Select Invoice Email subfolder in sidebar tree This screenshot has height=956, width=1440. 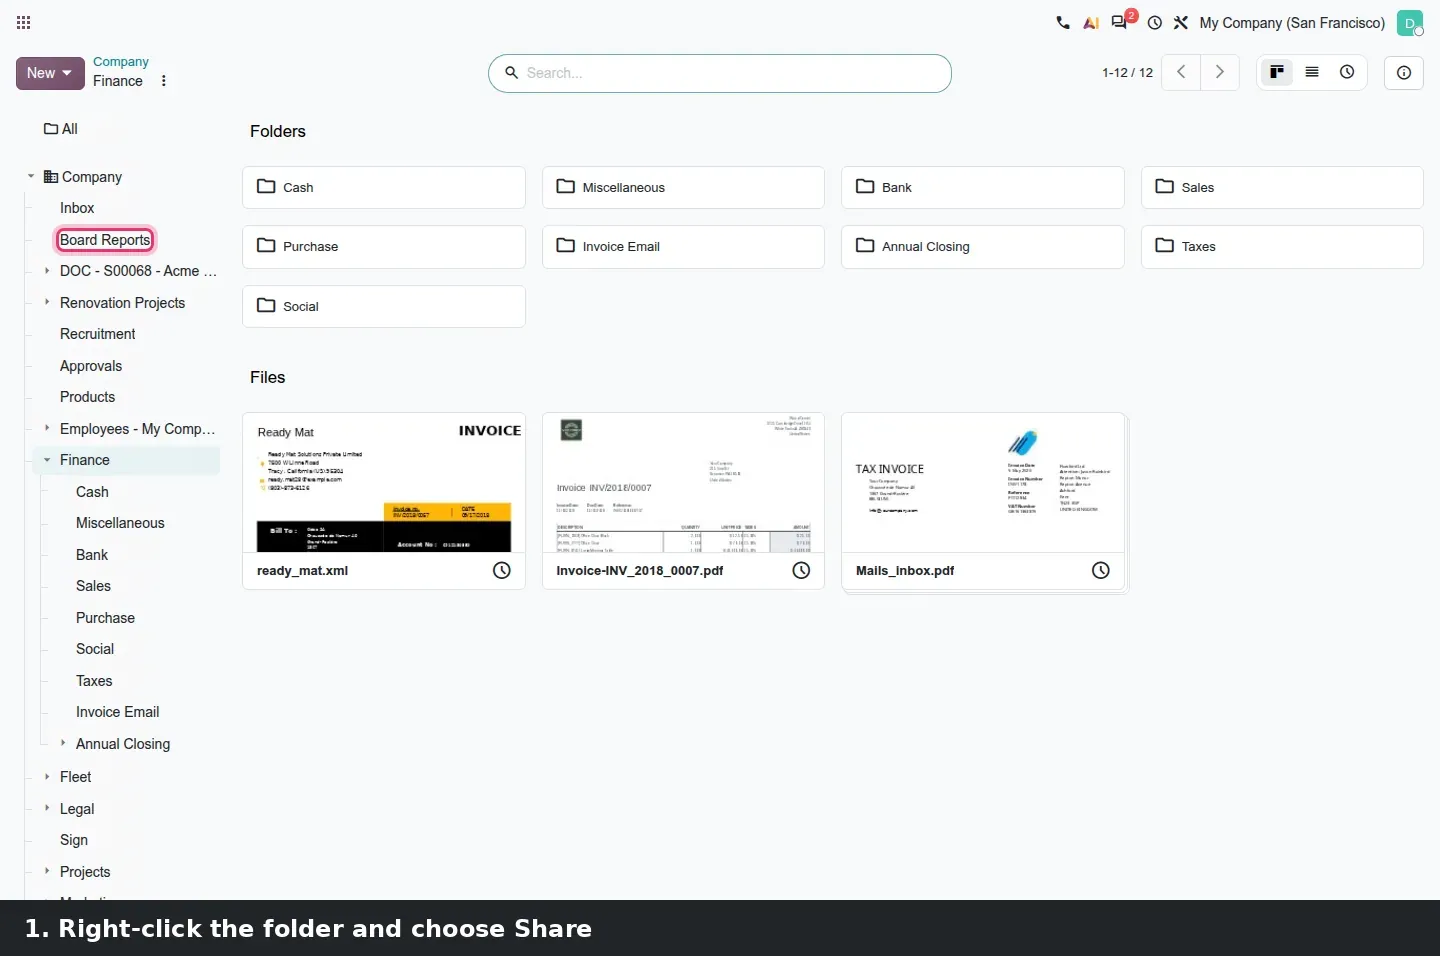[x=117, y=712]
